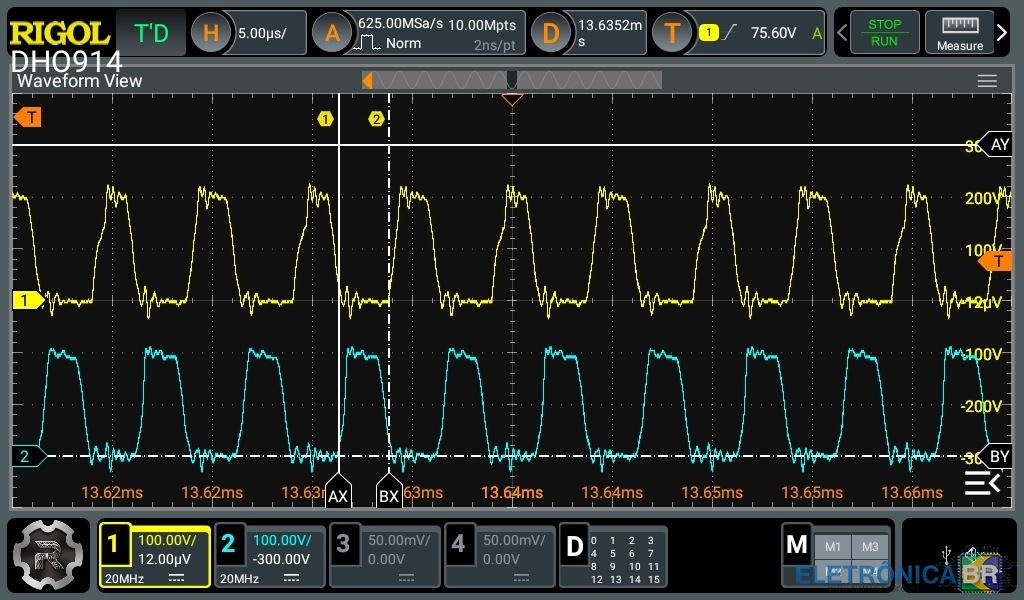The image size is (1024, 600).
Task: Open digital channels D panel
Action: point(612,555)
